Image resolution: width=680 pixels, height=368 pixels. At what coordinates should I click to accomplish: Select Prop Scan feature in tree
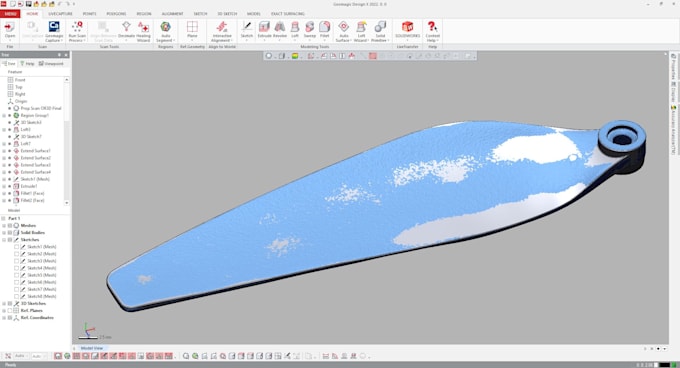coord(41,108)
